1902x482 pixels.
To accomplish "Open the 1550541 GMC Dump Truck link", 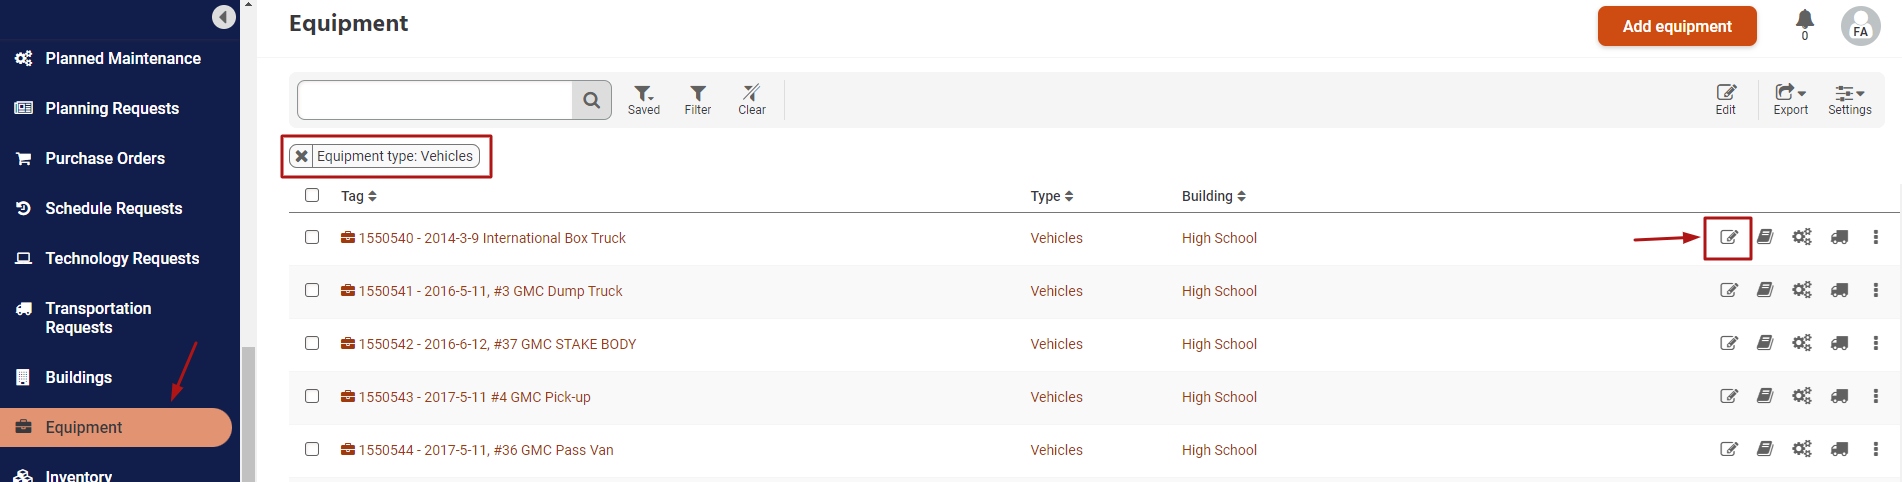I will (x=490, y=291).
